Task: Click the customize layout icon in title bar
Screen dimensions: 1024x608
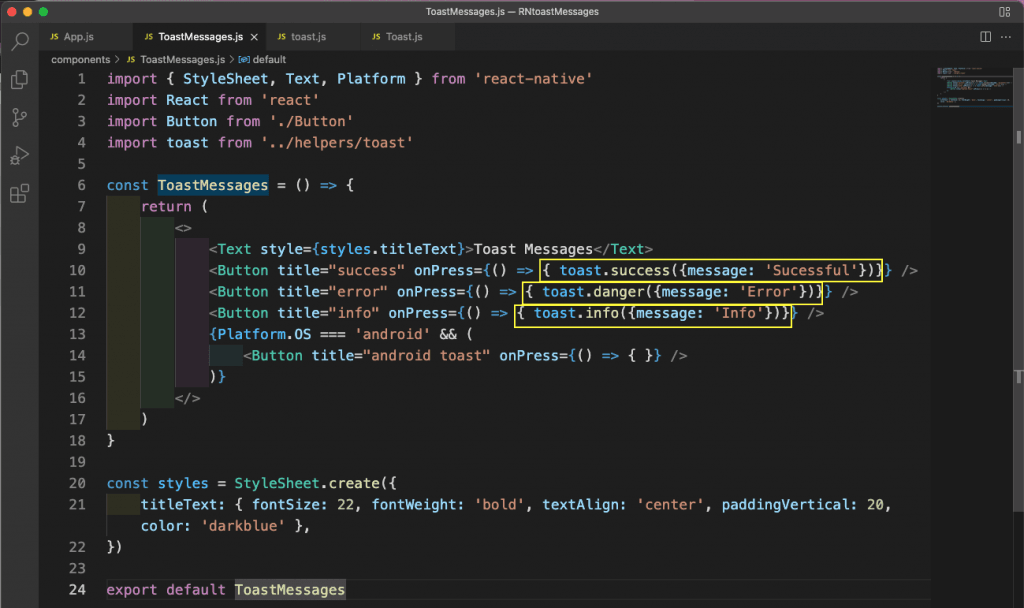Action: click(1003, 11)
